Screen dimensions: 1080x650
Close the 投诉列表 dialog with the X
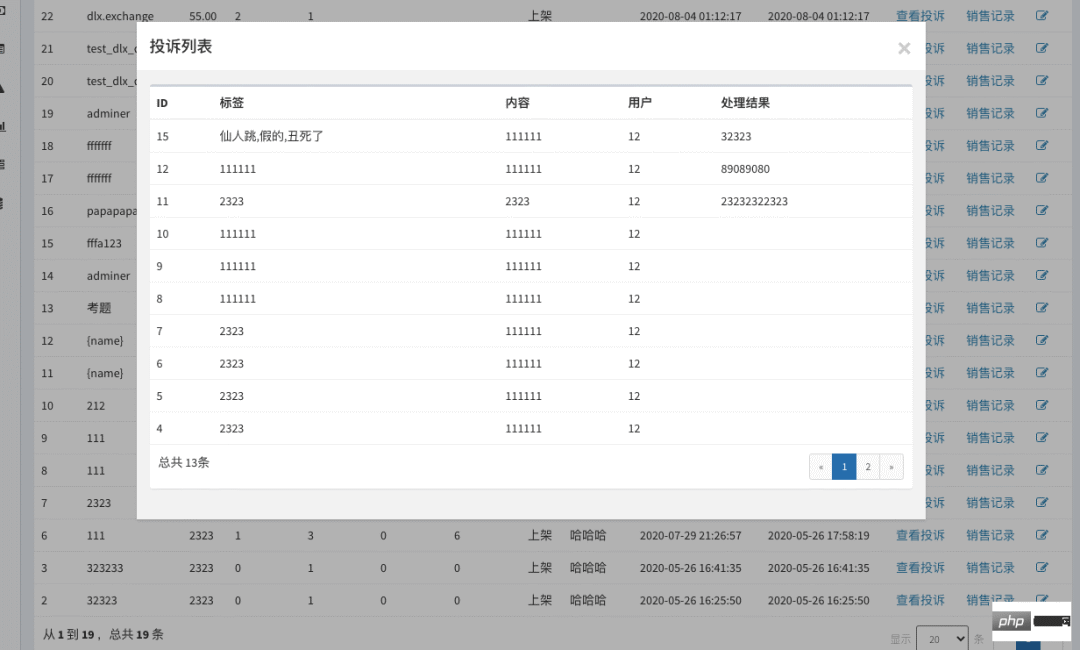[904, 48]
